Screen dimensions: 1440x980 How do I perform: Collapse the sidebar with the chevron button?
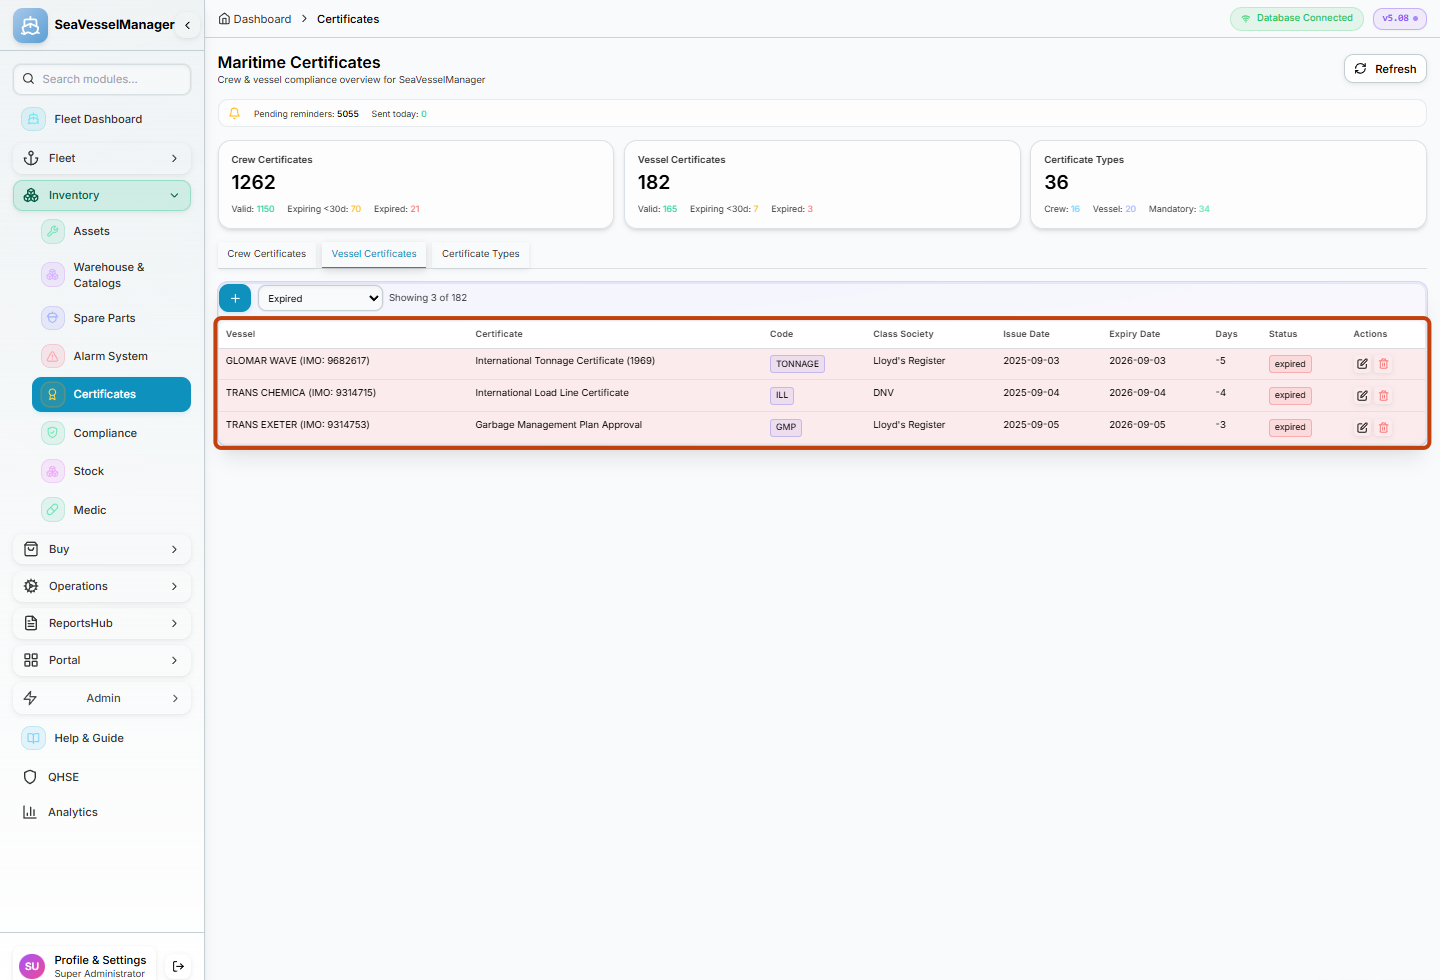click(x=187, y=25)
